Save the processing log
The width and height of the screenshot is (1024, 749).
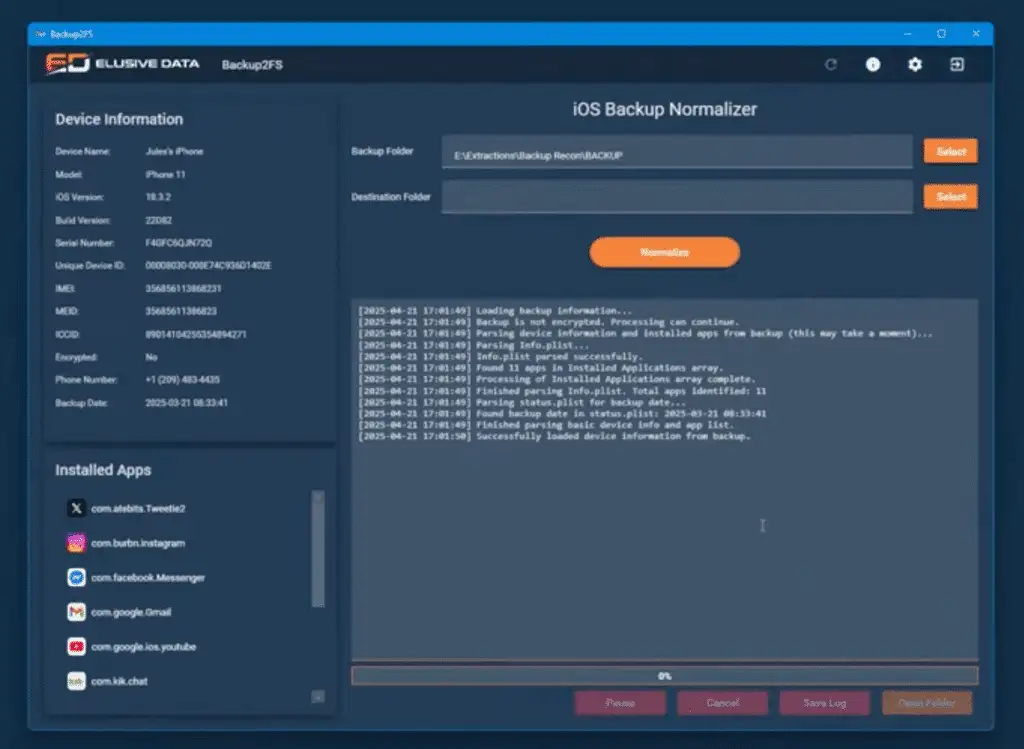824,703
